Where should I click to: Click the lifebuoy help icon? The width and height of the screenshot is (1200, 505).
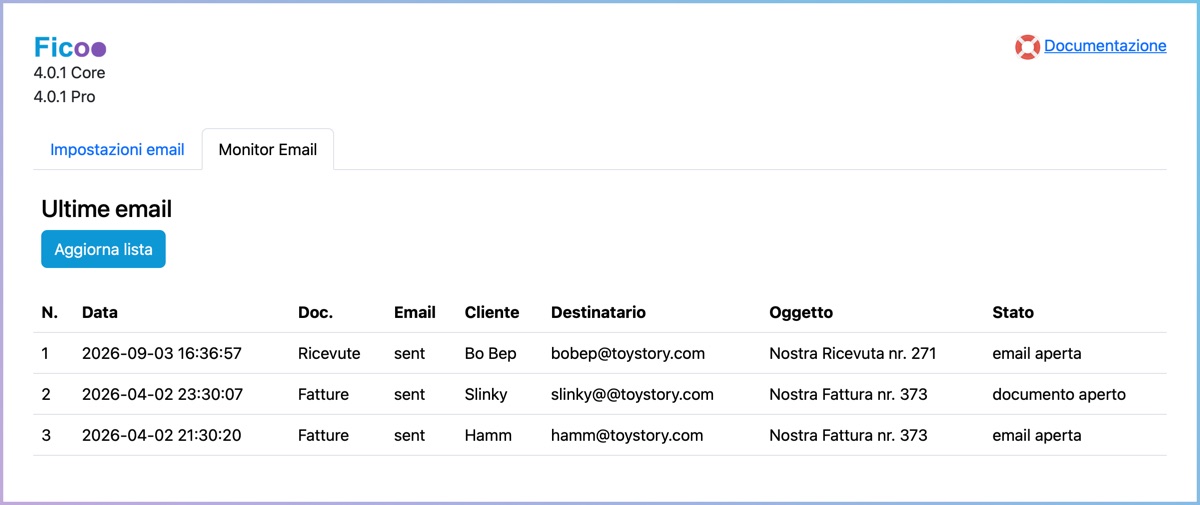coord(1027,46)
